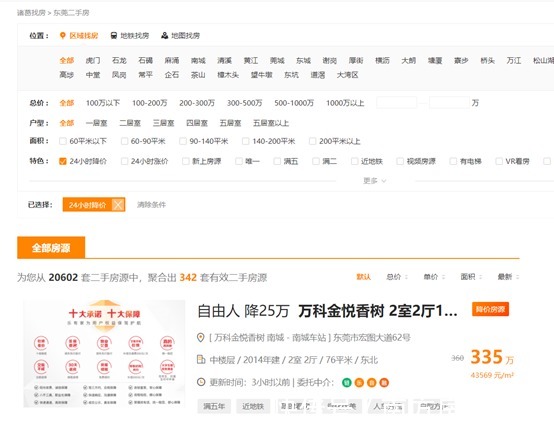Image resolution: width=554 pixels, height=428 pixels.
Task: Choose price range 100-200万
Action: pyautogui.click(x=149, y=103)
